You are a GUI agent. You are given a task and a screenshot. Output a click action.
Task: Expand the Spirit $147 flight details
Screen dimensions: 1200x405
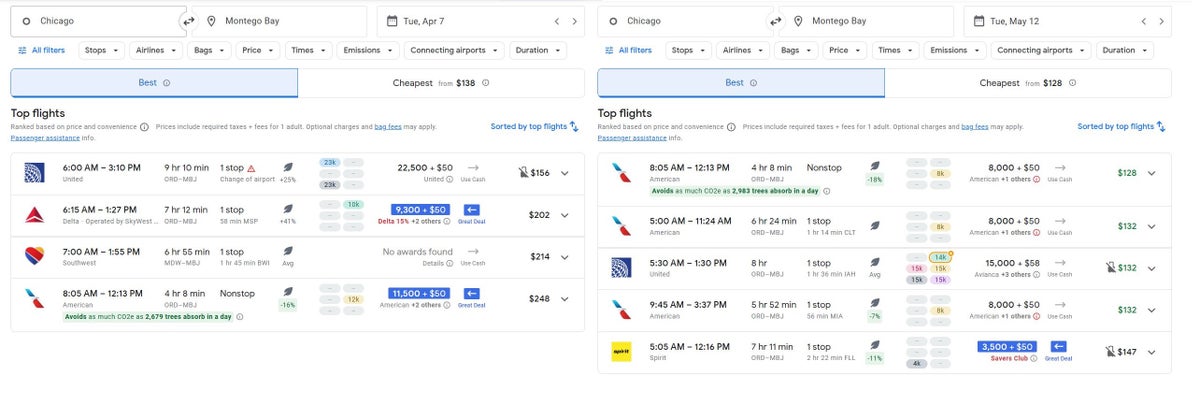1152,352
